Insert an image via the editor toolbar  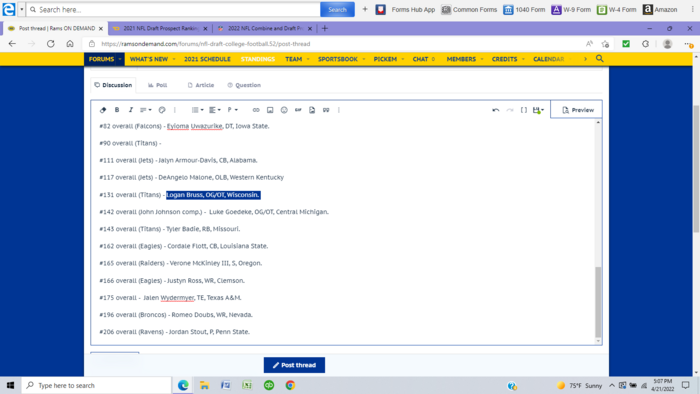[270, 110]
